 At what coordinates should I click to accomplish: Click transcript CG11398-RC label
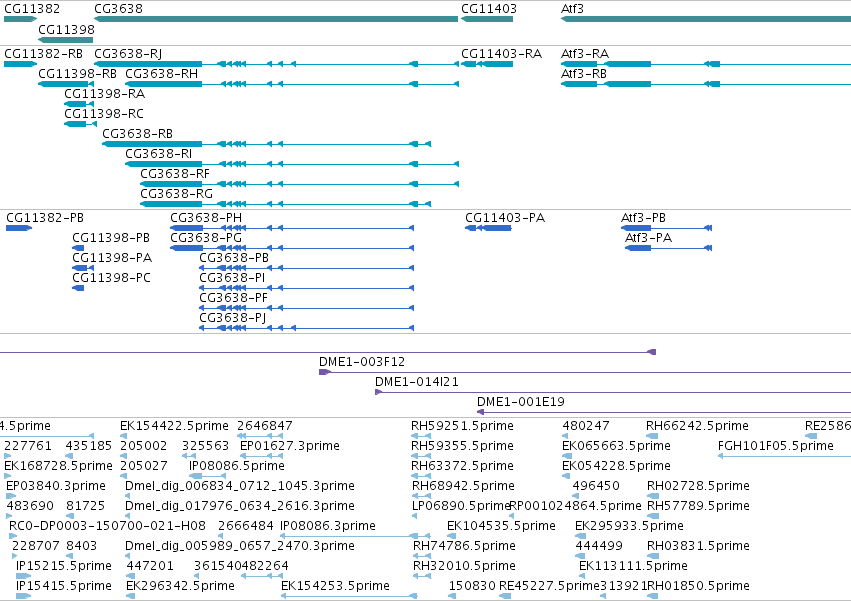(x=104, y=113)
